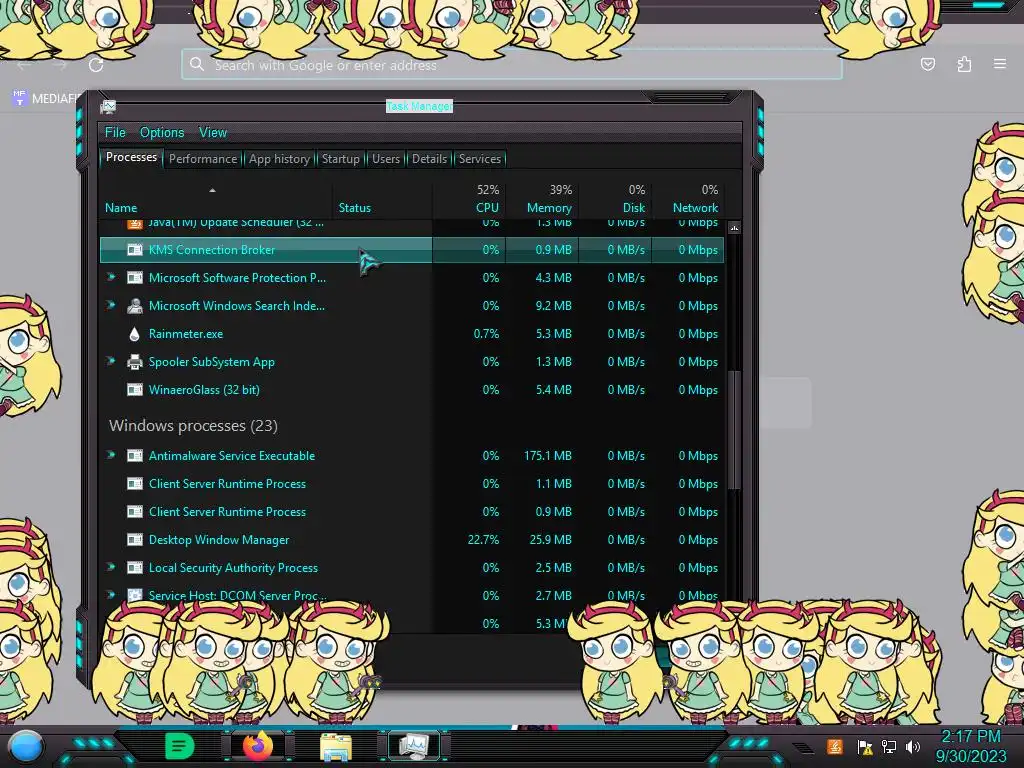Switch to Firefox from the taskbar
This screenshot has height=768, width=1024.
pos(258,746)
